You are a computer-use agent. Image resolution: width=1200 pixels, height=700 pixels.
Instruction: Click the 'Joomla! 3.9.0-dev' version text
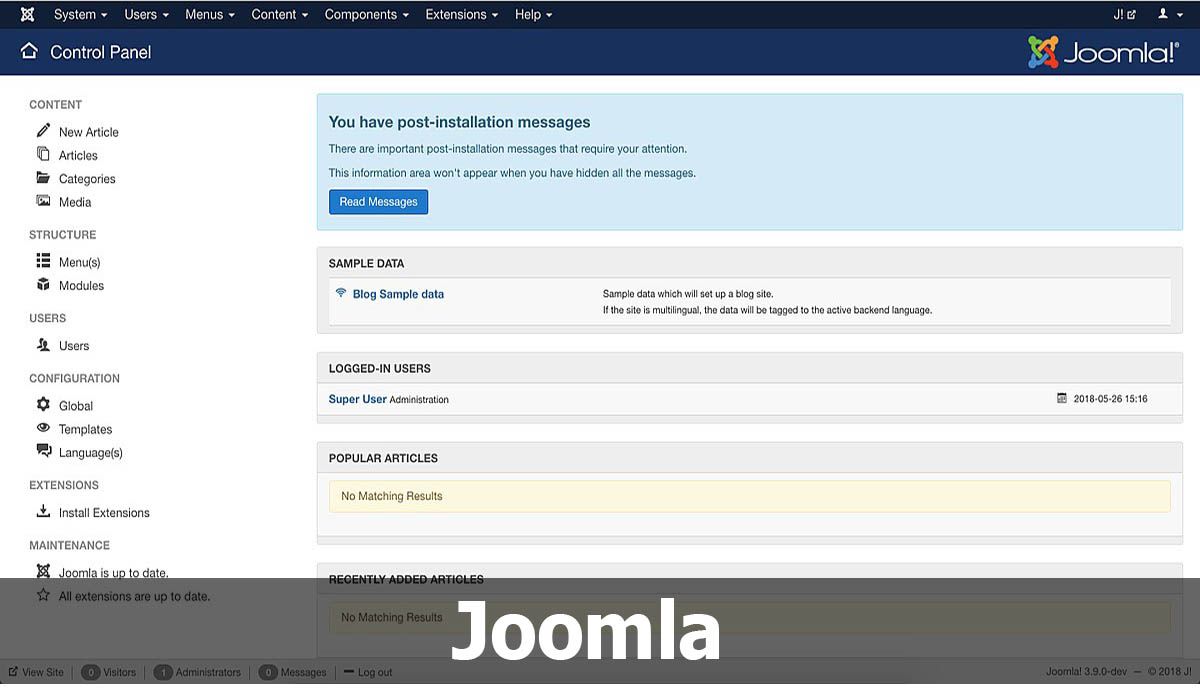[x=1085, y=672]
